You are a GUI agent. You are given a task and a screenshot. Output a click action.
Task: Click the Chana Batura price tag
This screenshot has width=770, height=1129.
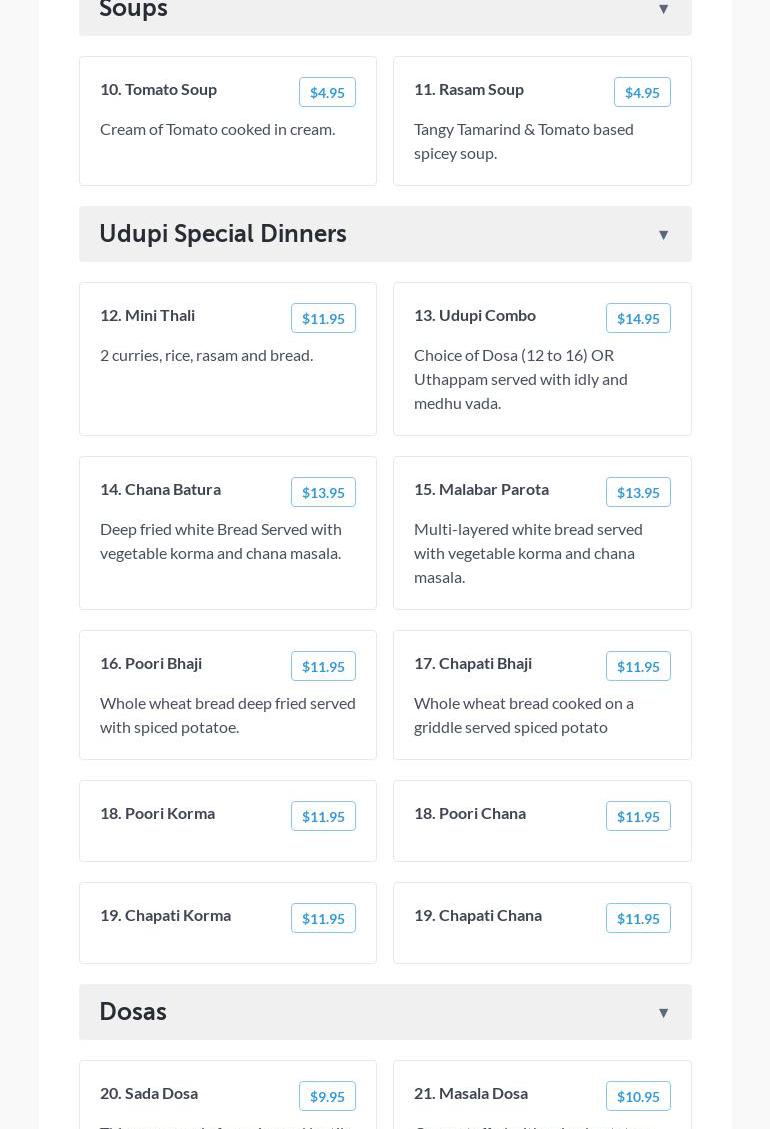pyautogui.click(x=323, y=492)
